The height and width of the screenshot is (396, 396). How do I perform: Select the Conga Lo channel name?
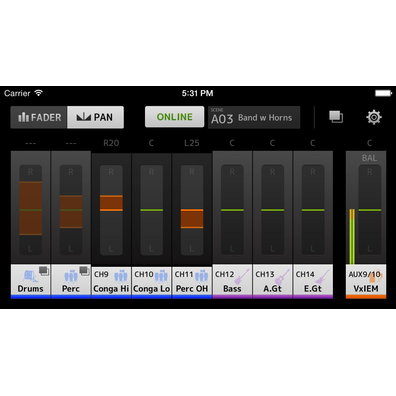click(152, 289)
